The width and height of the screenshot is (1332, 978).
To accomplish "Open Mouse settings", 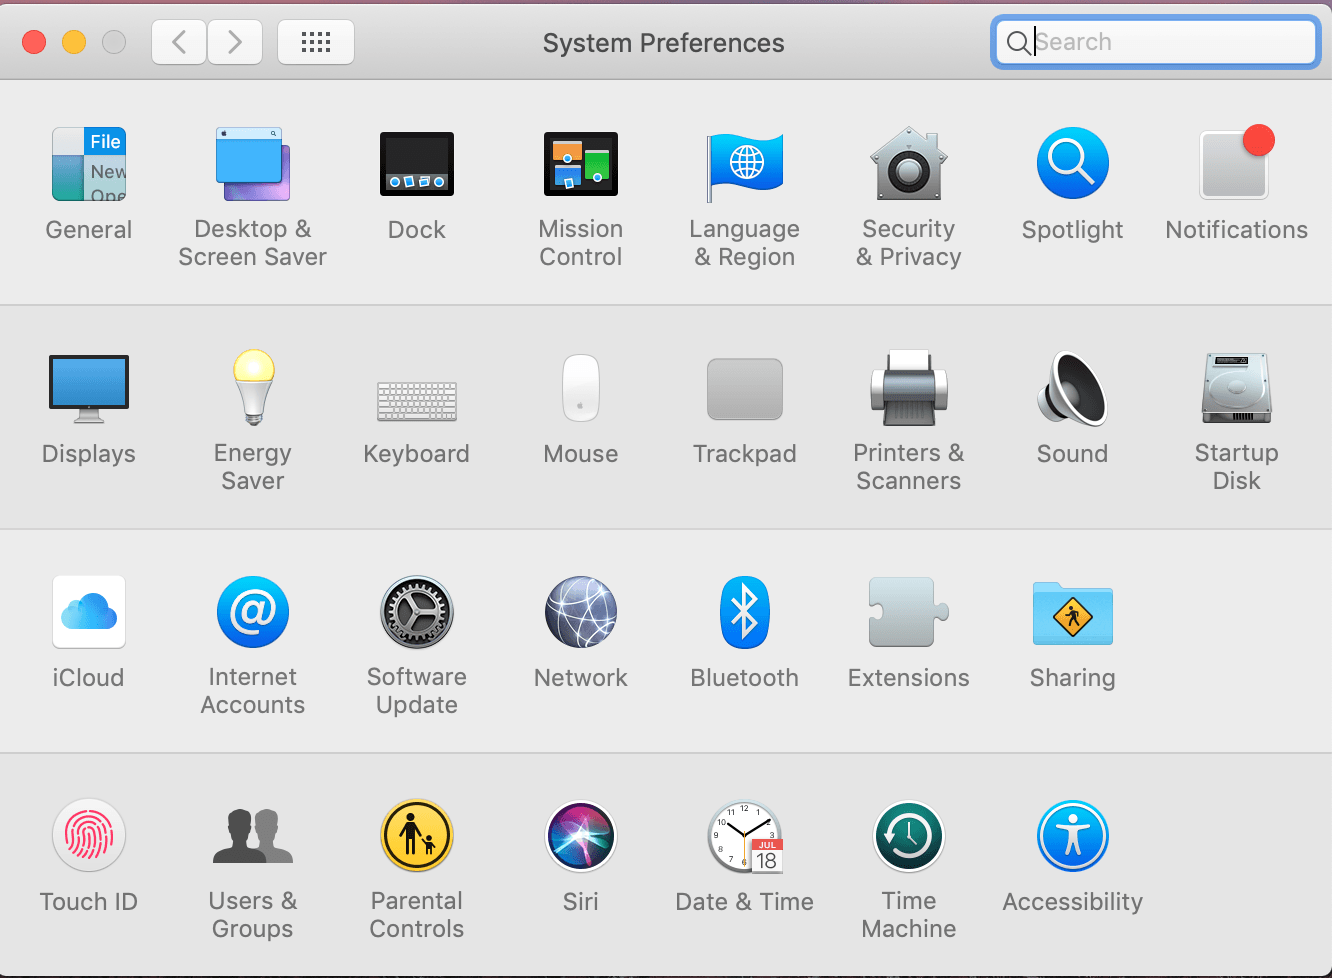I will [581, 388].
